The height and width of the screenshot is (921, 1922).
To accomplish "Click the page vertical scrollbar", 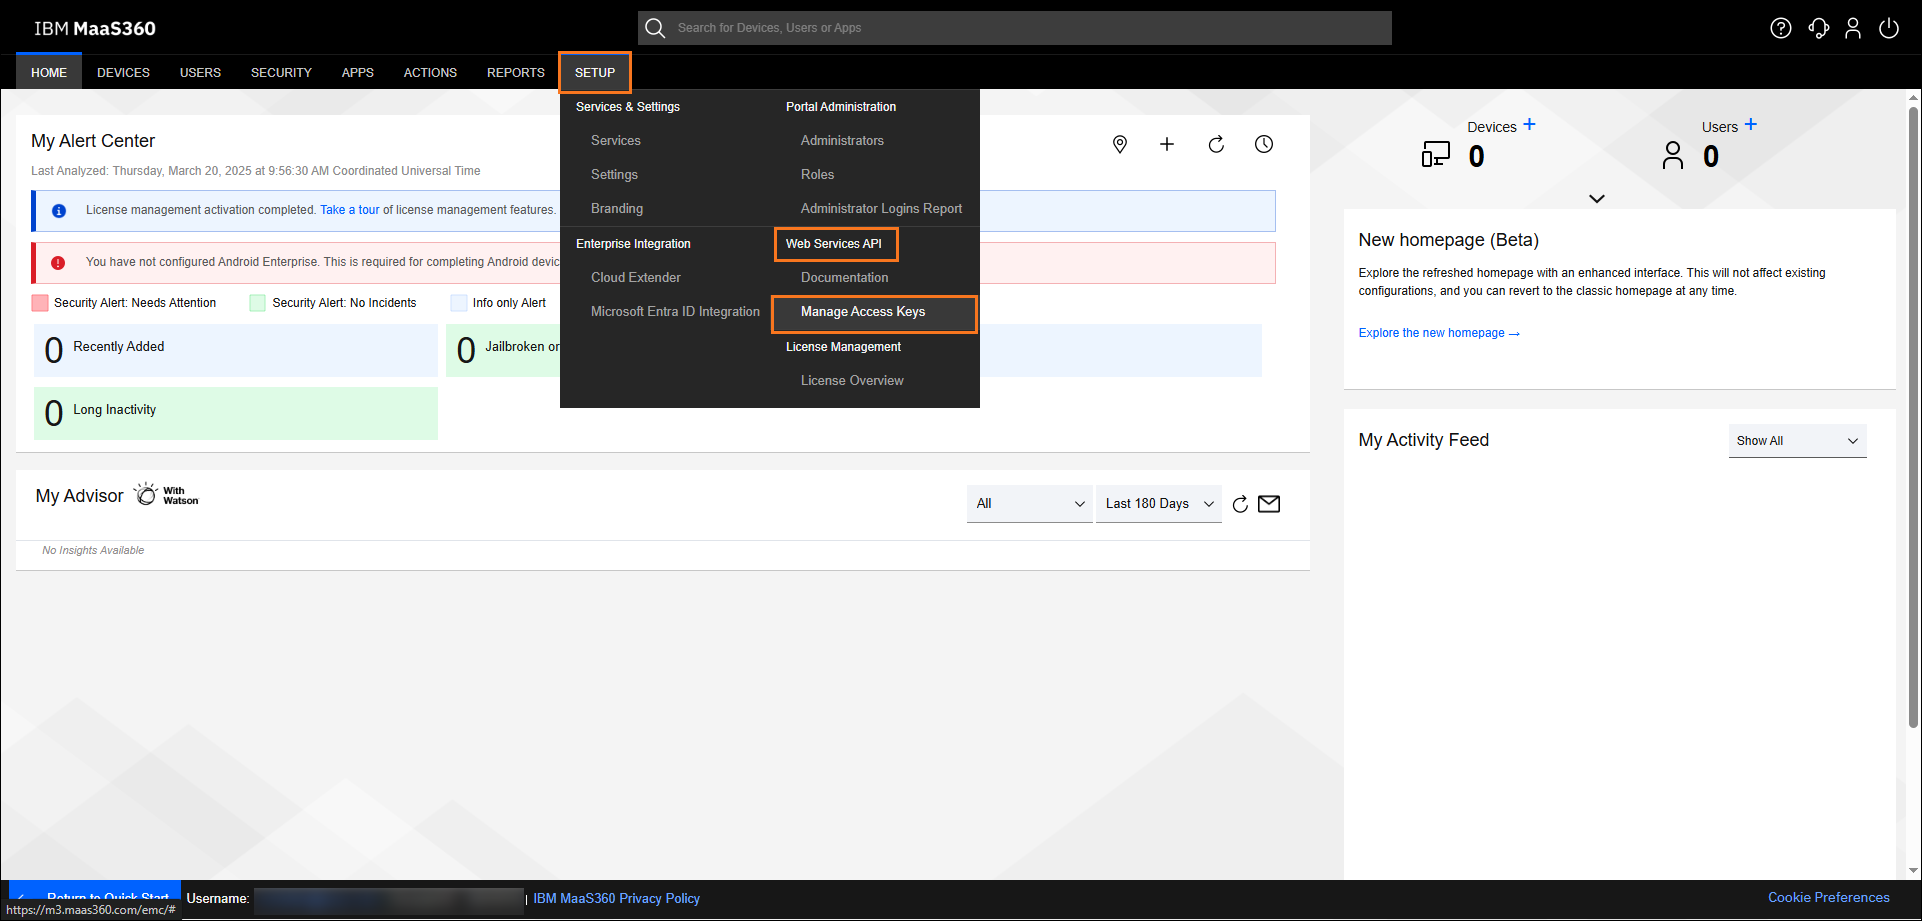I will point(1913,418).
